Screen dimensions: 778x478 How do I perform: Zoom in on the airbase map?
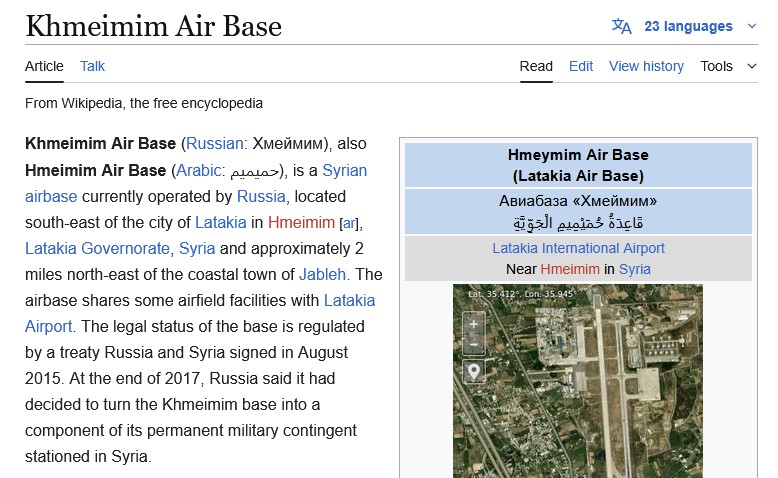tap(474, 325)
